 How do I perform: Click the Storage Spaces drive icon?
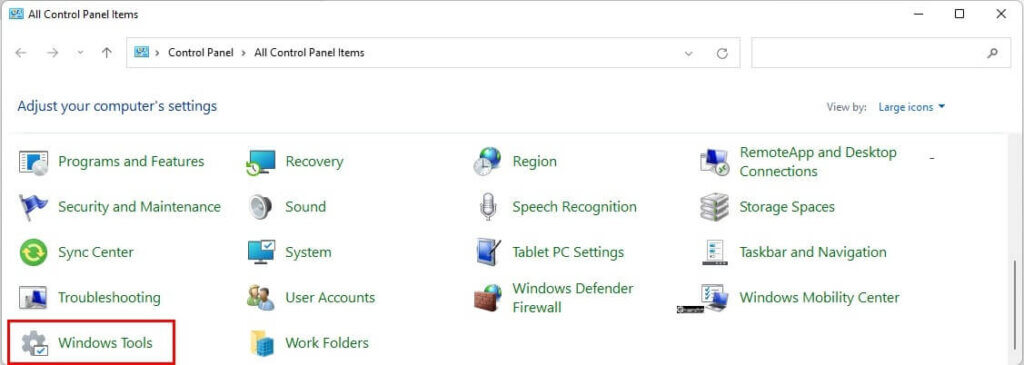714,207
